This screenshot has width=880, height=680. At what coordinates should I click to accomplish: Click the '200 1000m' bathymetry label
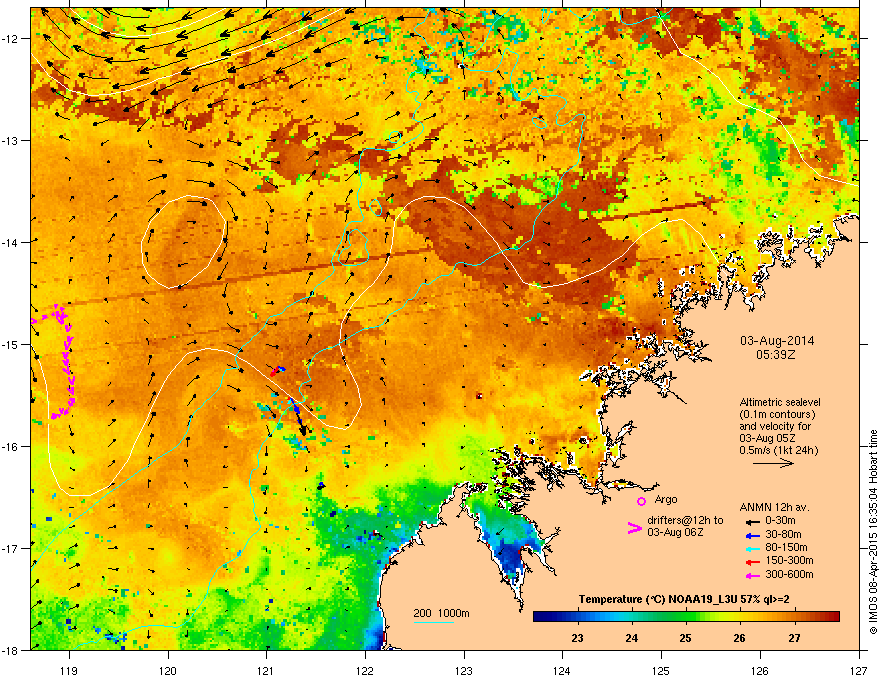(x=441, y=613)
